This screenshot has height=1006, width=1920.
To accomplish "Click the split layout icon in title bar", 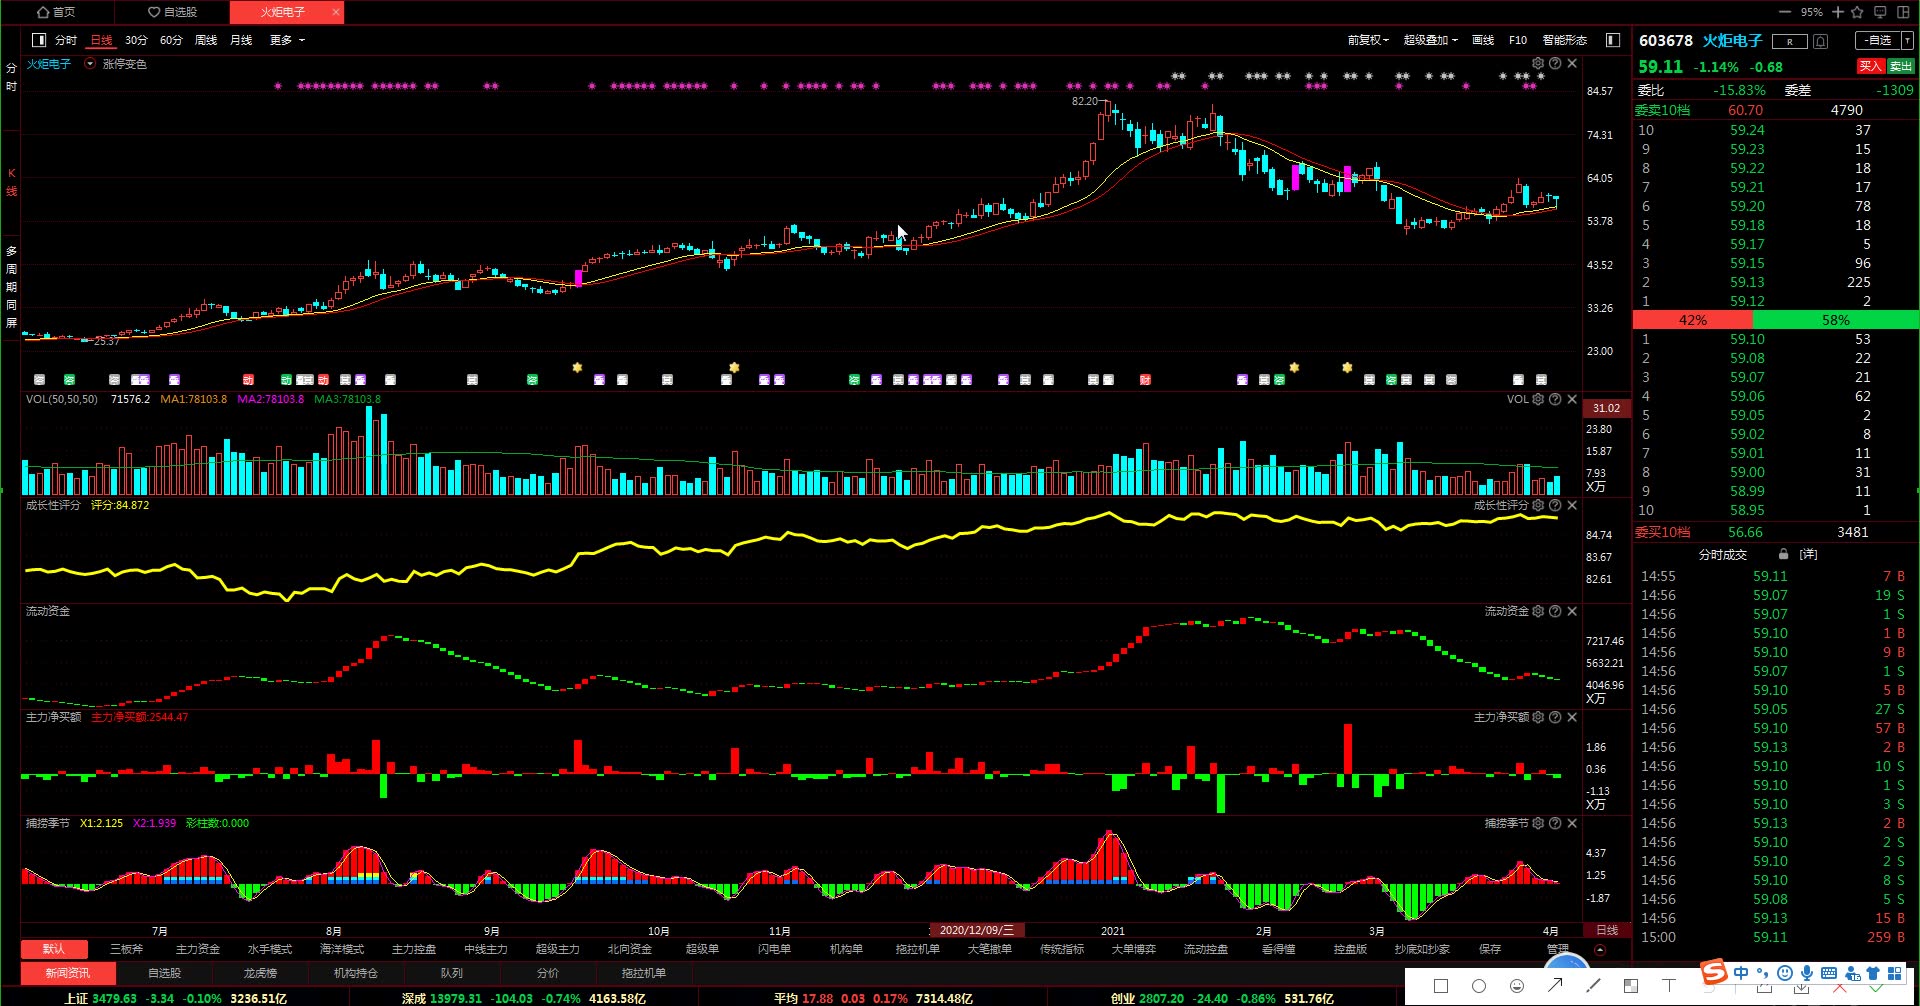I will [x=1903, y=12].
